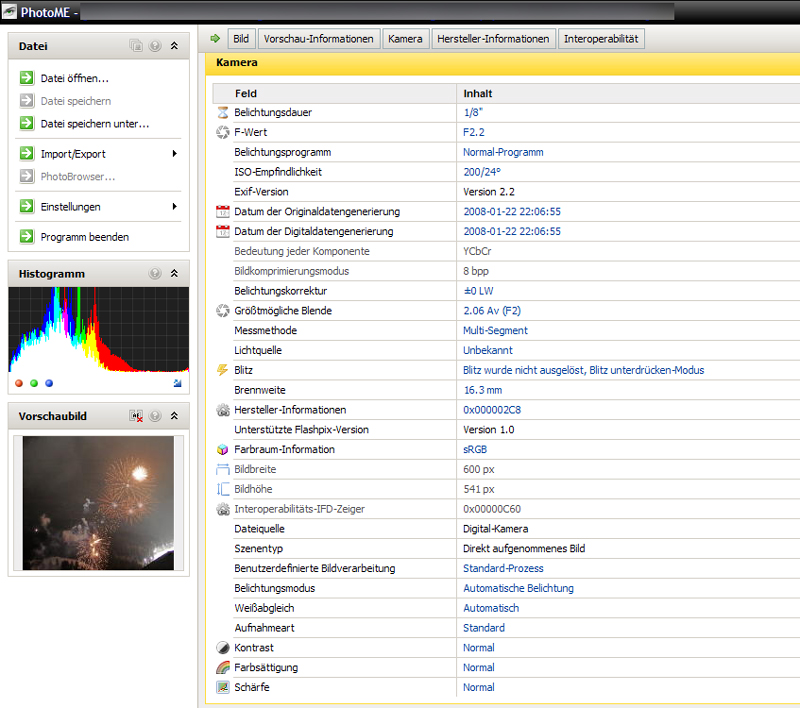Collapse the Datei panel
This screenshot has height=708, width=800.
point(174,46)
